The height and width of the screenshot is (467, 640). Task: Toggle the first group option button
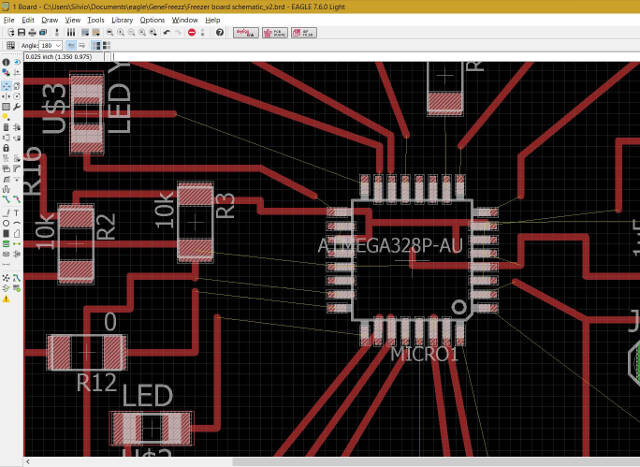96,45
